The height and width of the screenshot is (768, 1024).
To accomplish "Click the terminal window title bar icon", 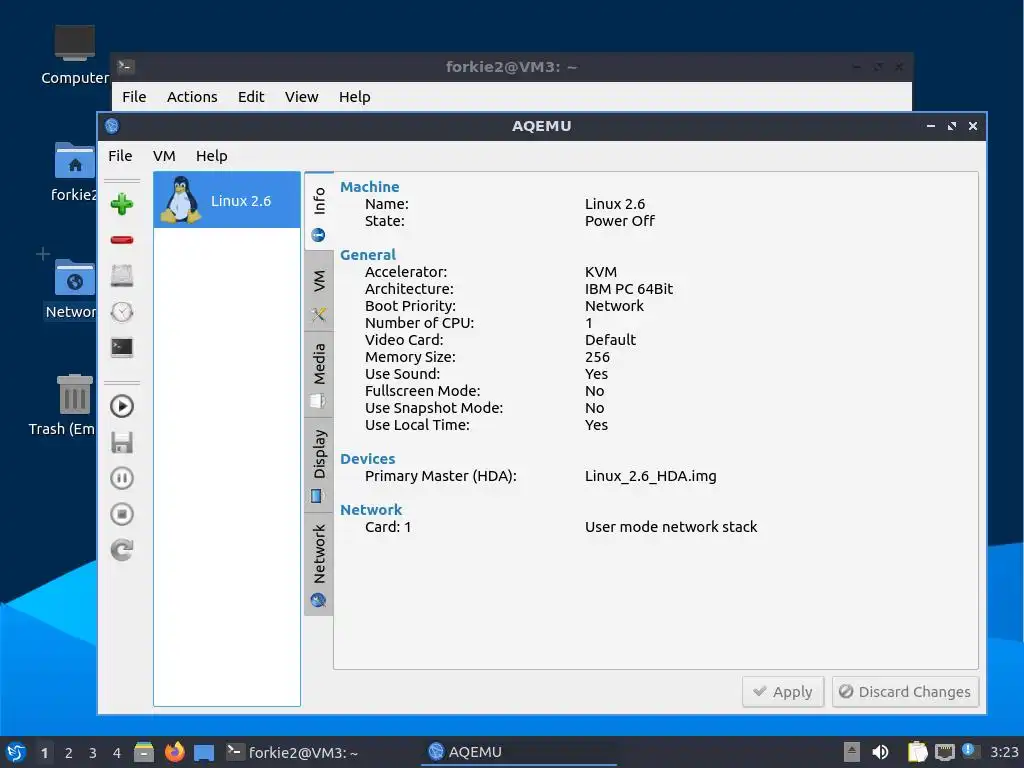I will pyautogui.click(x=125, y=67).
